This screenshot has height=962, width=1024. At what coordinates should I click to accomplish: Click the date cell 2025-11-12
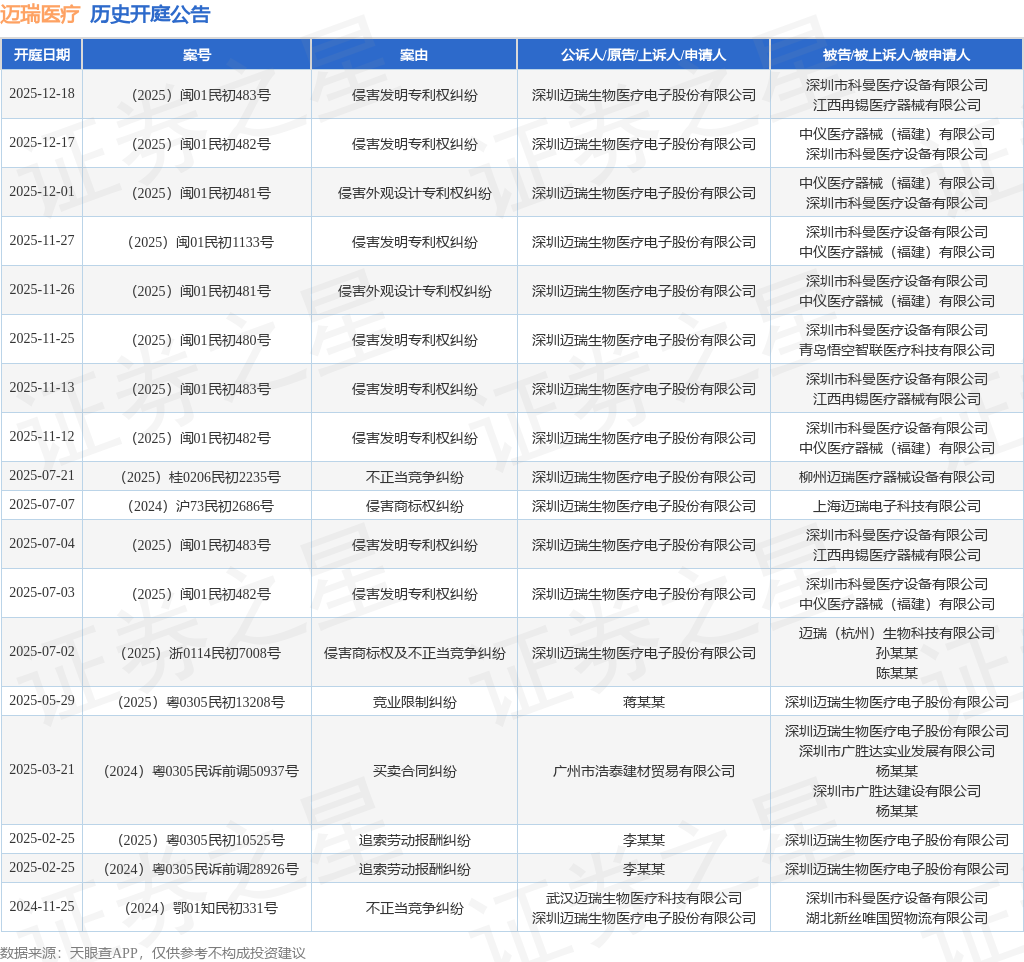[x=42, y=436]
